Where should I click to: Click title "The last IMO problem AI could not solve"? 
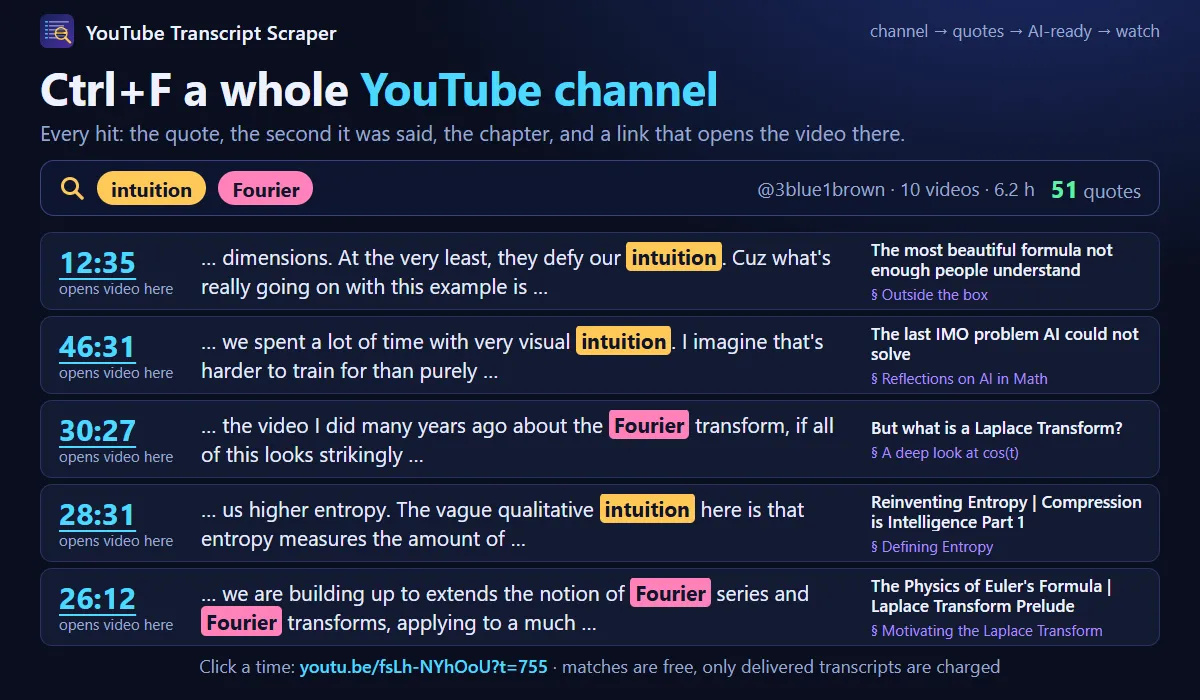pyautogui.click(x=1005, y=344)
